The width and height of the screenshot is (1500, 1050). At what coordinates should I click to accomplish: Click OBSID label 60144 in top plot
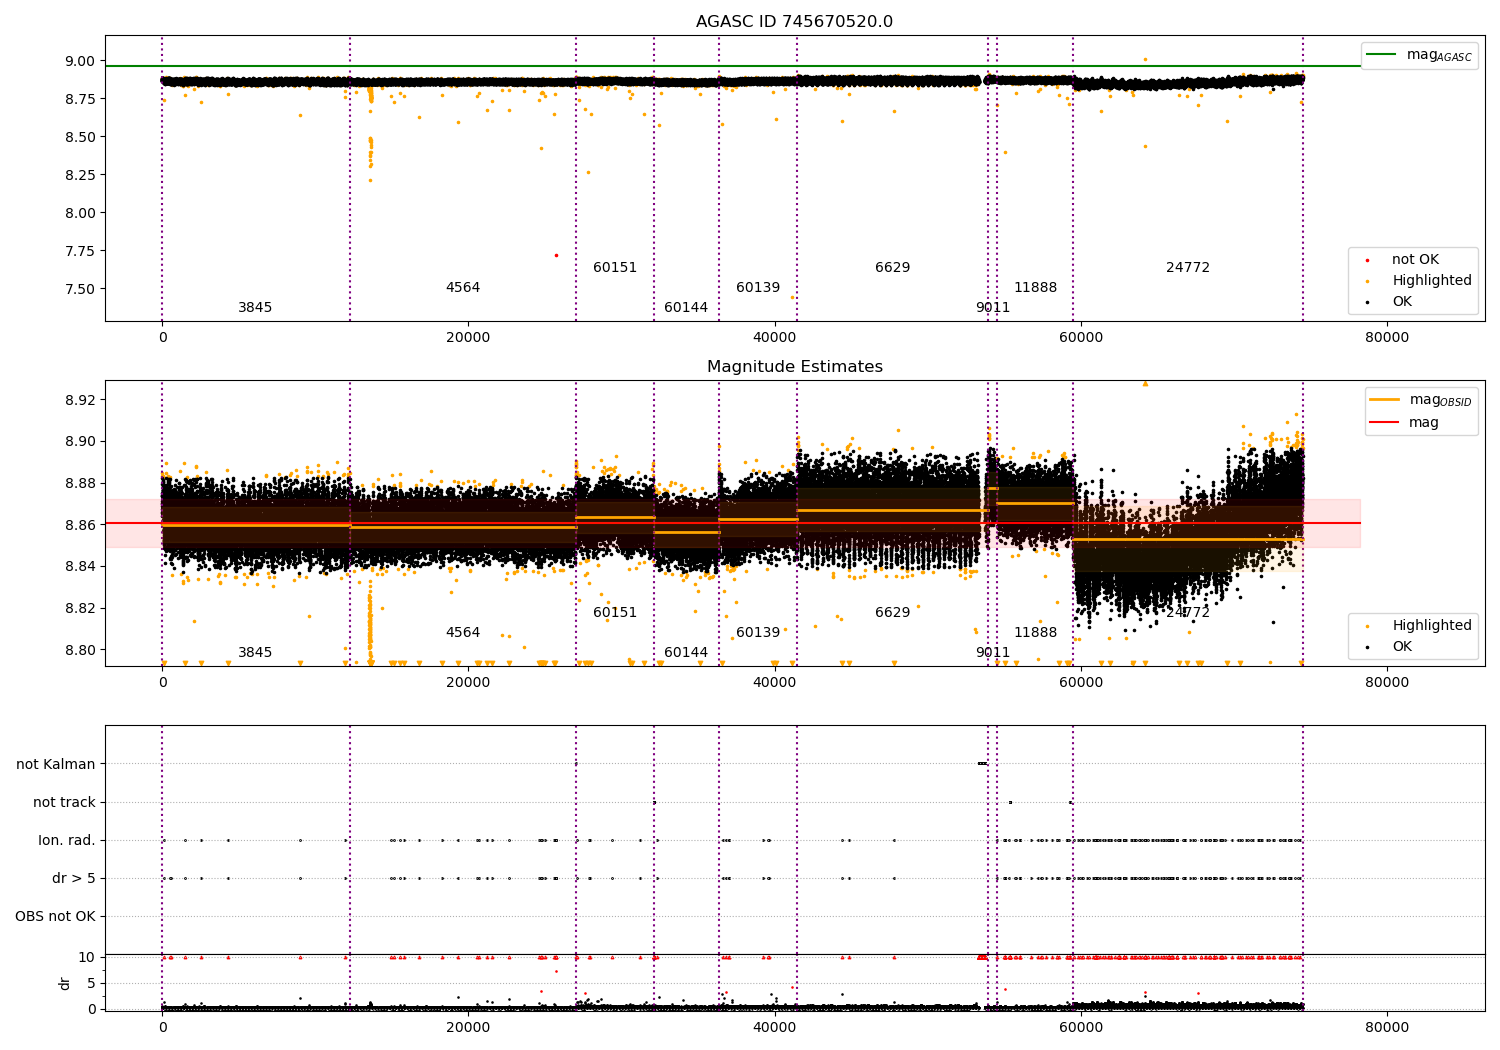point(686,308)
